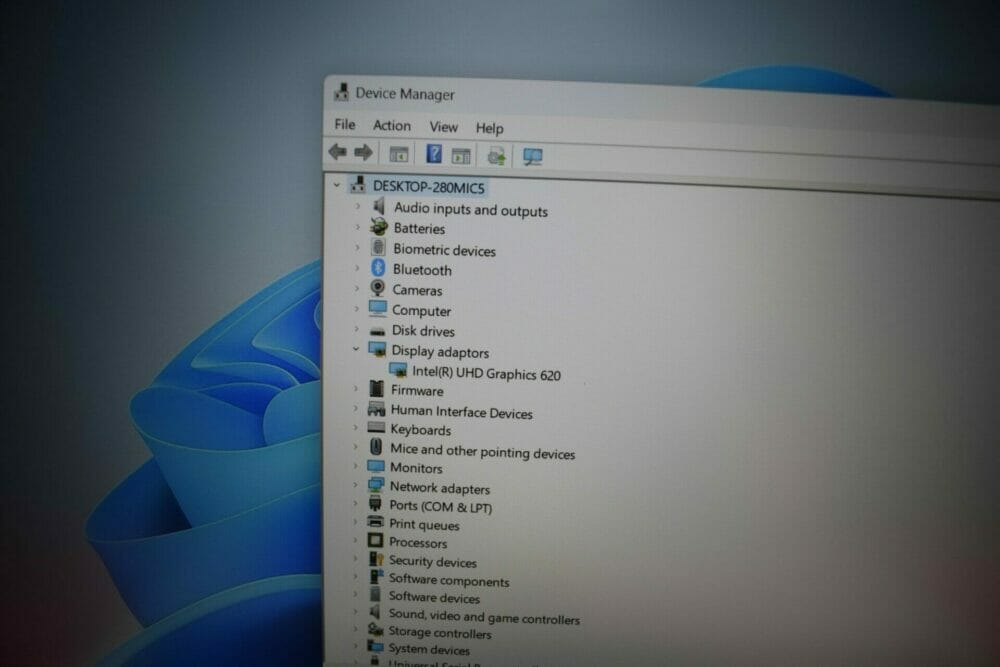Select the DESKTOP-280MIC5 computer name
Image resolution: width=1000 pixels, height=667 pixels.
(x=429, y=187)
